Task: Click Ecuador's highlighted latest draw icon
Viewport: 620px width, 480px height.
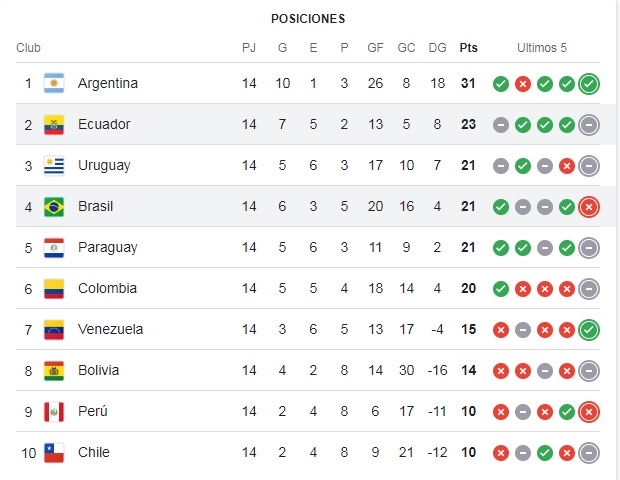Action: click(589, 125)
